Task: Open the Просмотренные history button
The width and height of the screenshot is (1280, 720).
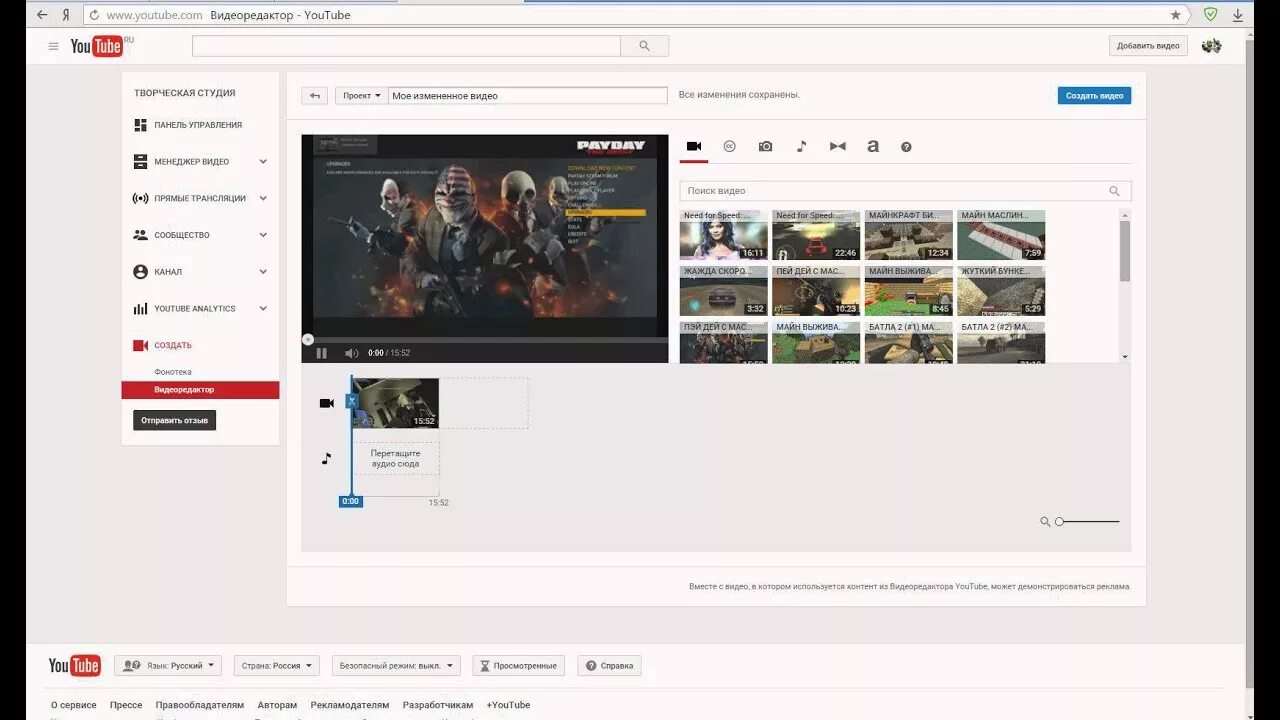Action: click(518, 665)
